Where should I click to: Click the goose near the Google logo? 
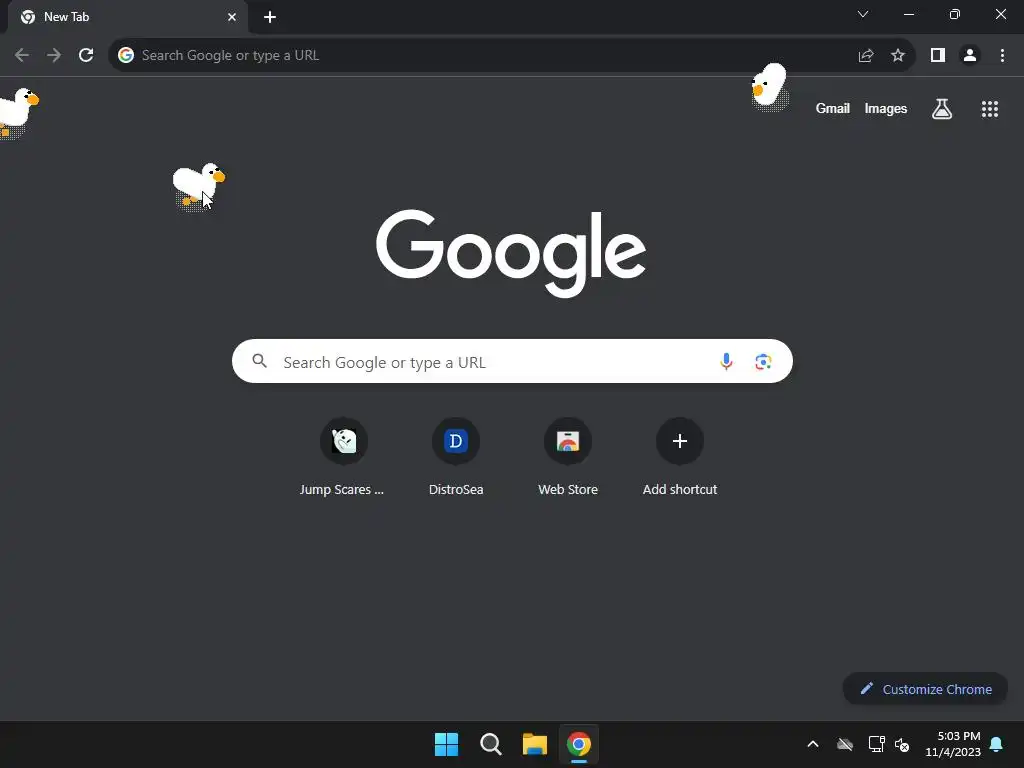198,186
